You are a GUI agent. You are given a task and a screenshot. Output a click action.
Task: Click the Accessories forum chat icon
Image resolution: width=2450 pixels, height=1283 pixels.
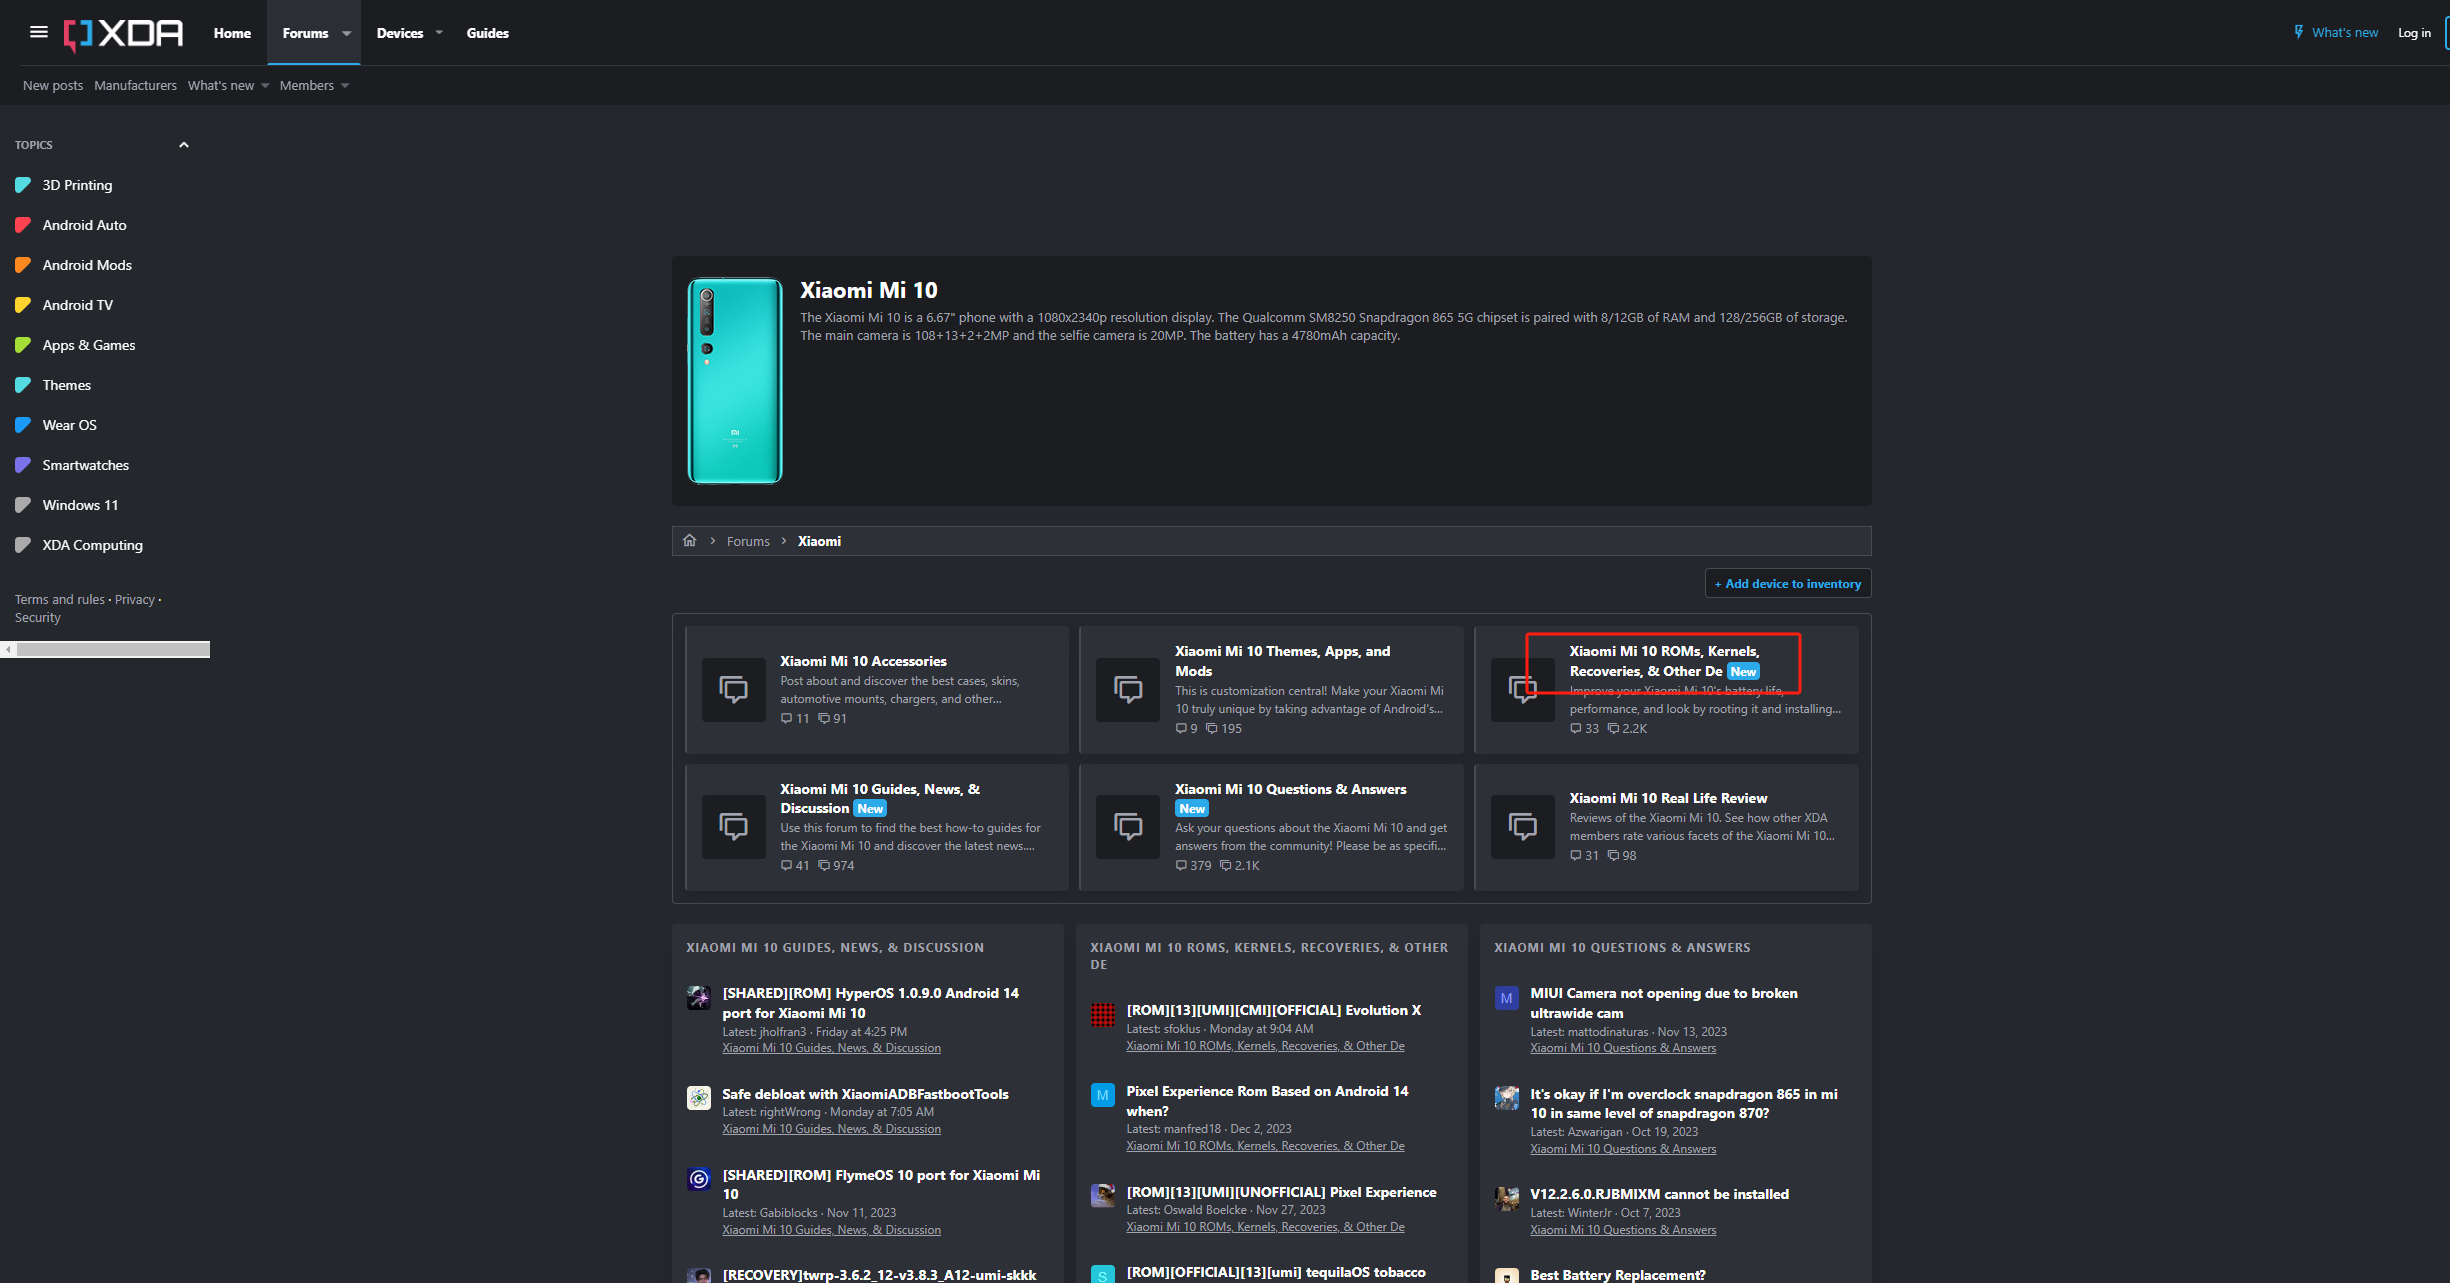coord(734,689)
